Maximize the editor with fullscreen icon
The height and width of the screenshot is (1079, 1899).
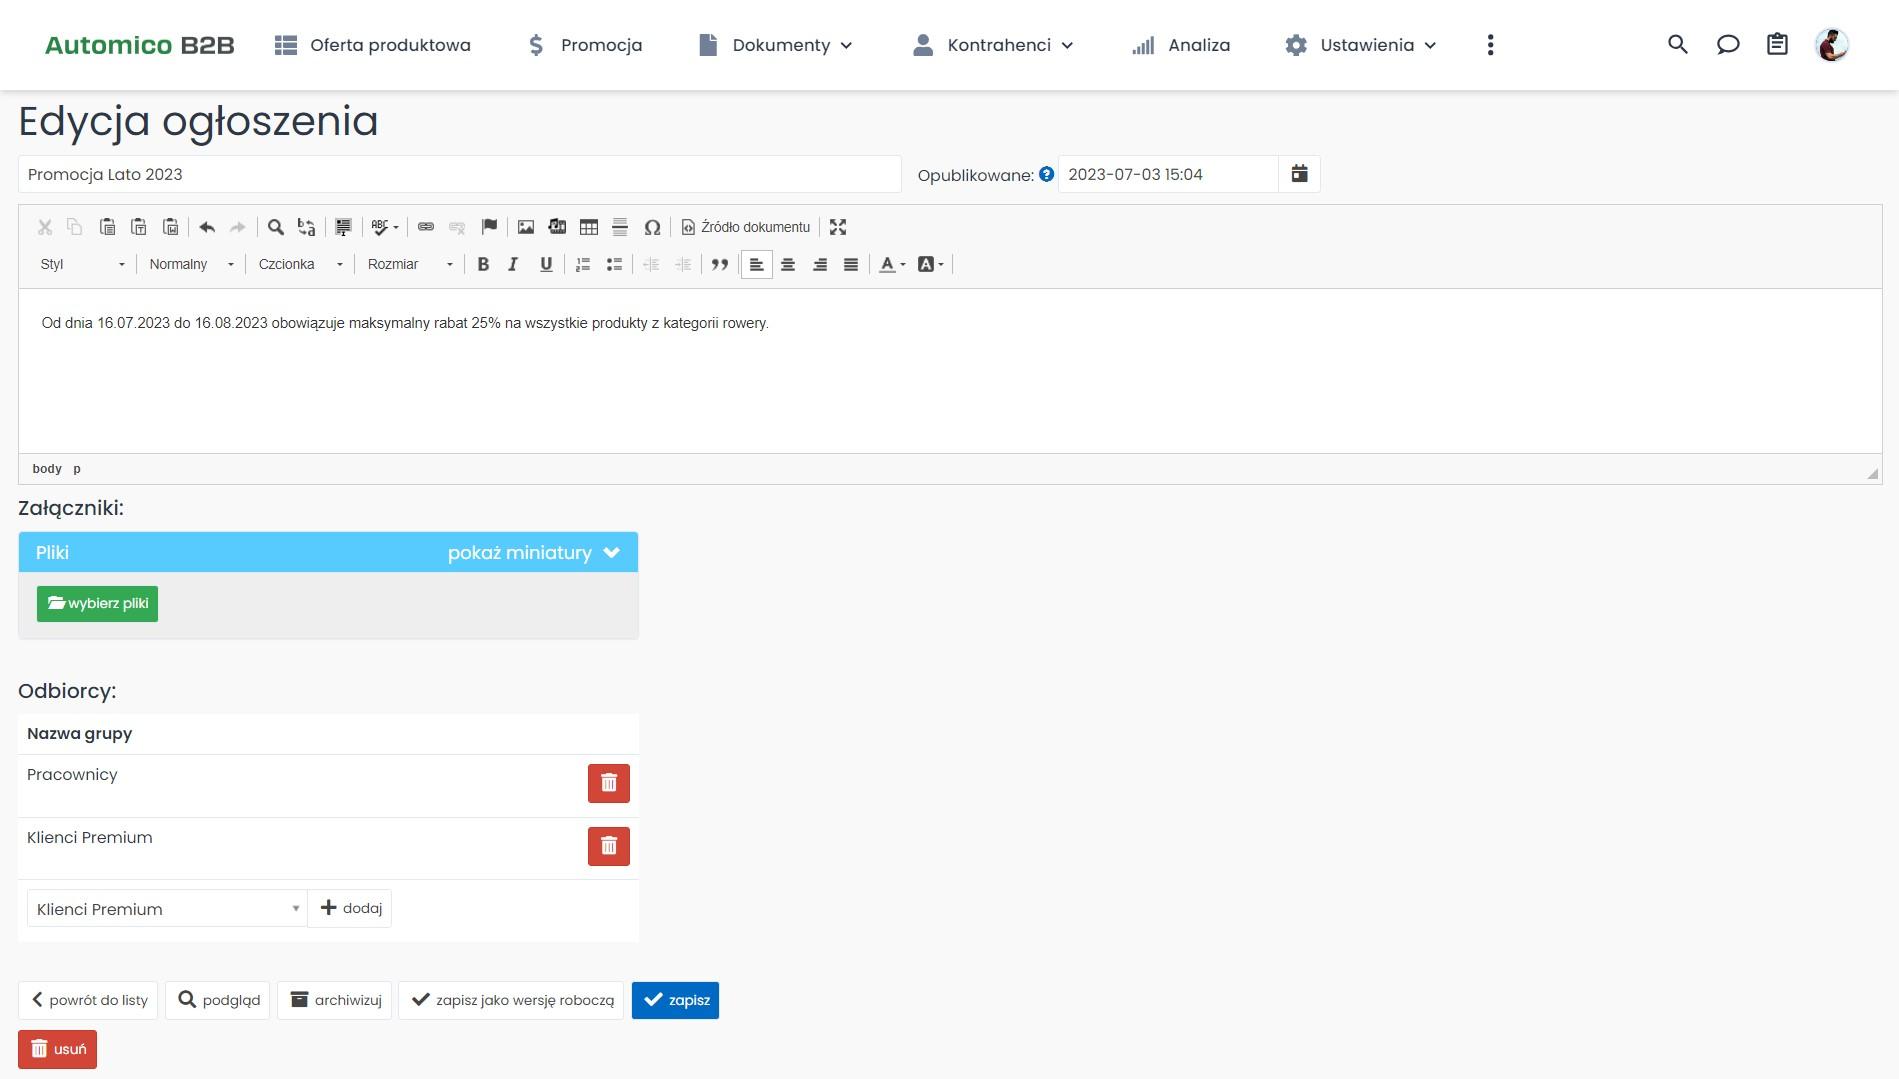[838, 227]
